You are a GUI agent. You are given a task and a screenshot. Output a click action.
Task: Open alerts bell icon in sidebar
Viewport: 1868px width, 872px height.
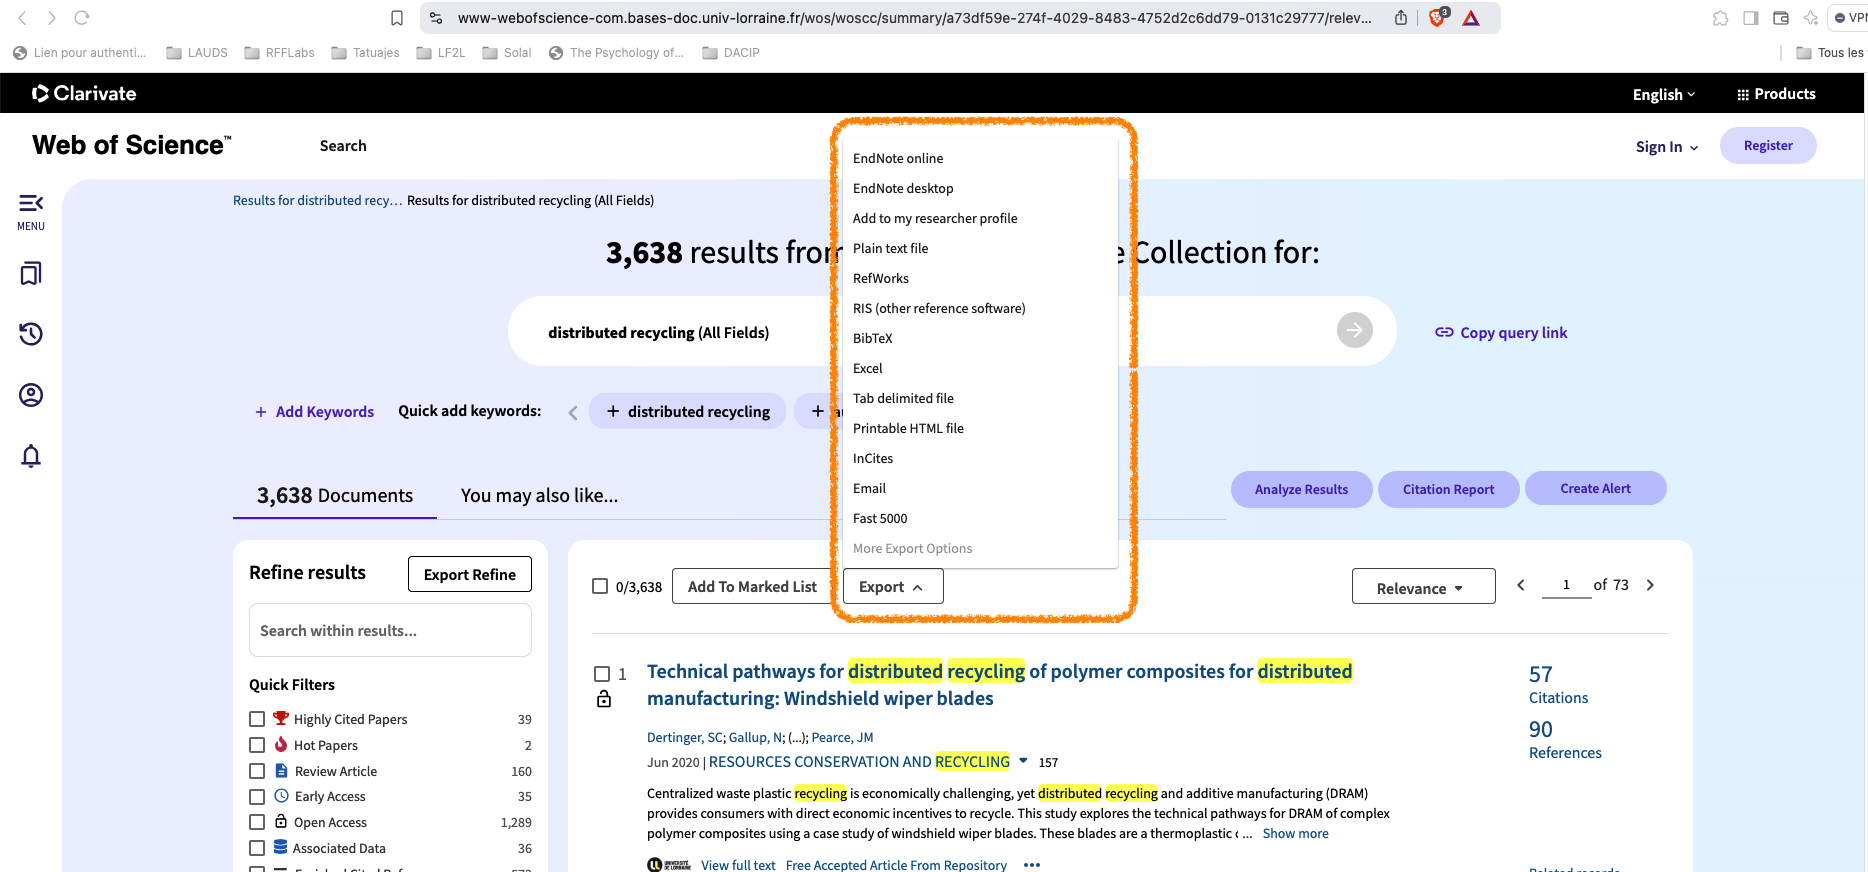pyautogui.click(x=31, y=456)
